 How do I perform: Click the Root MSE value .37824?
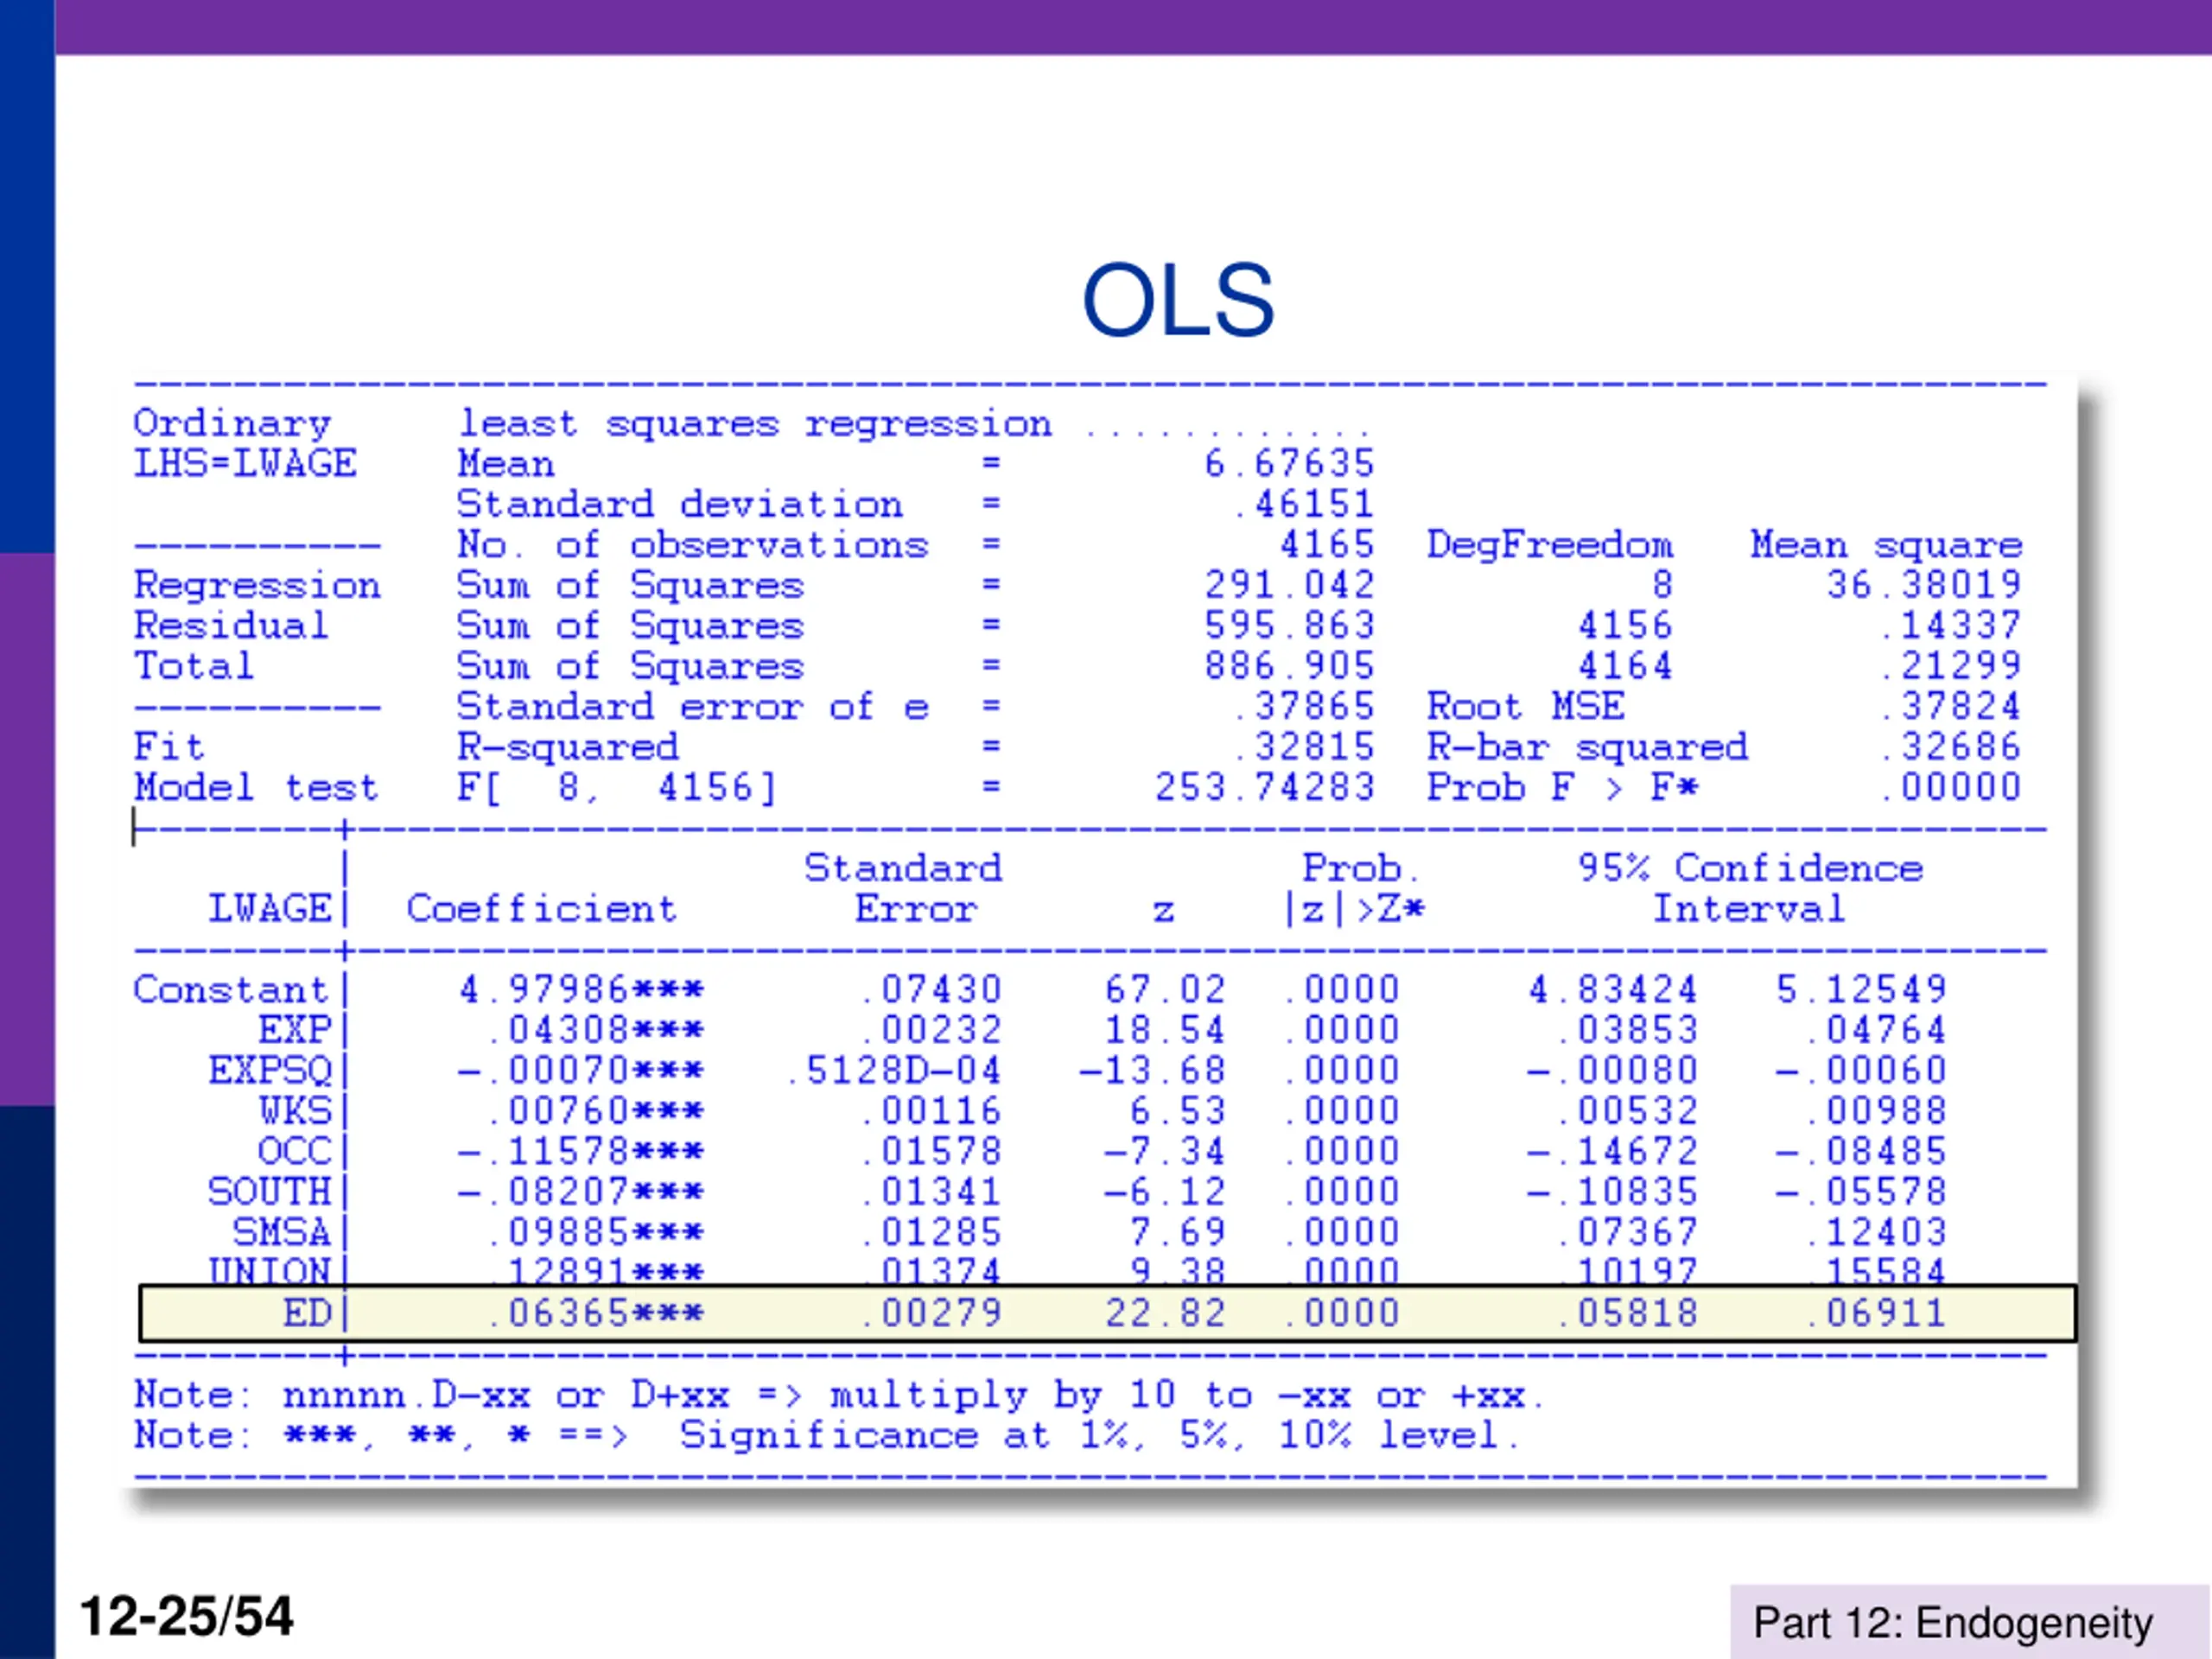click(x=1950, y=707)
